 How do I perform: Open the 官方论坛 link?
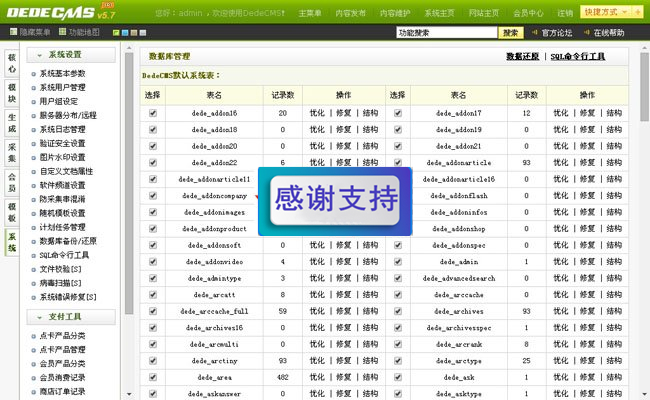tap(557, 32)
